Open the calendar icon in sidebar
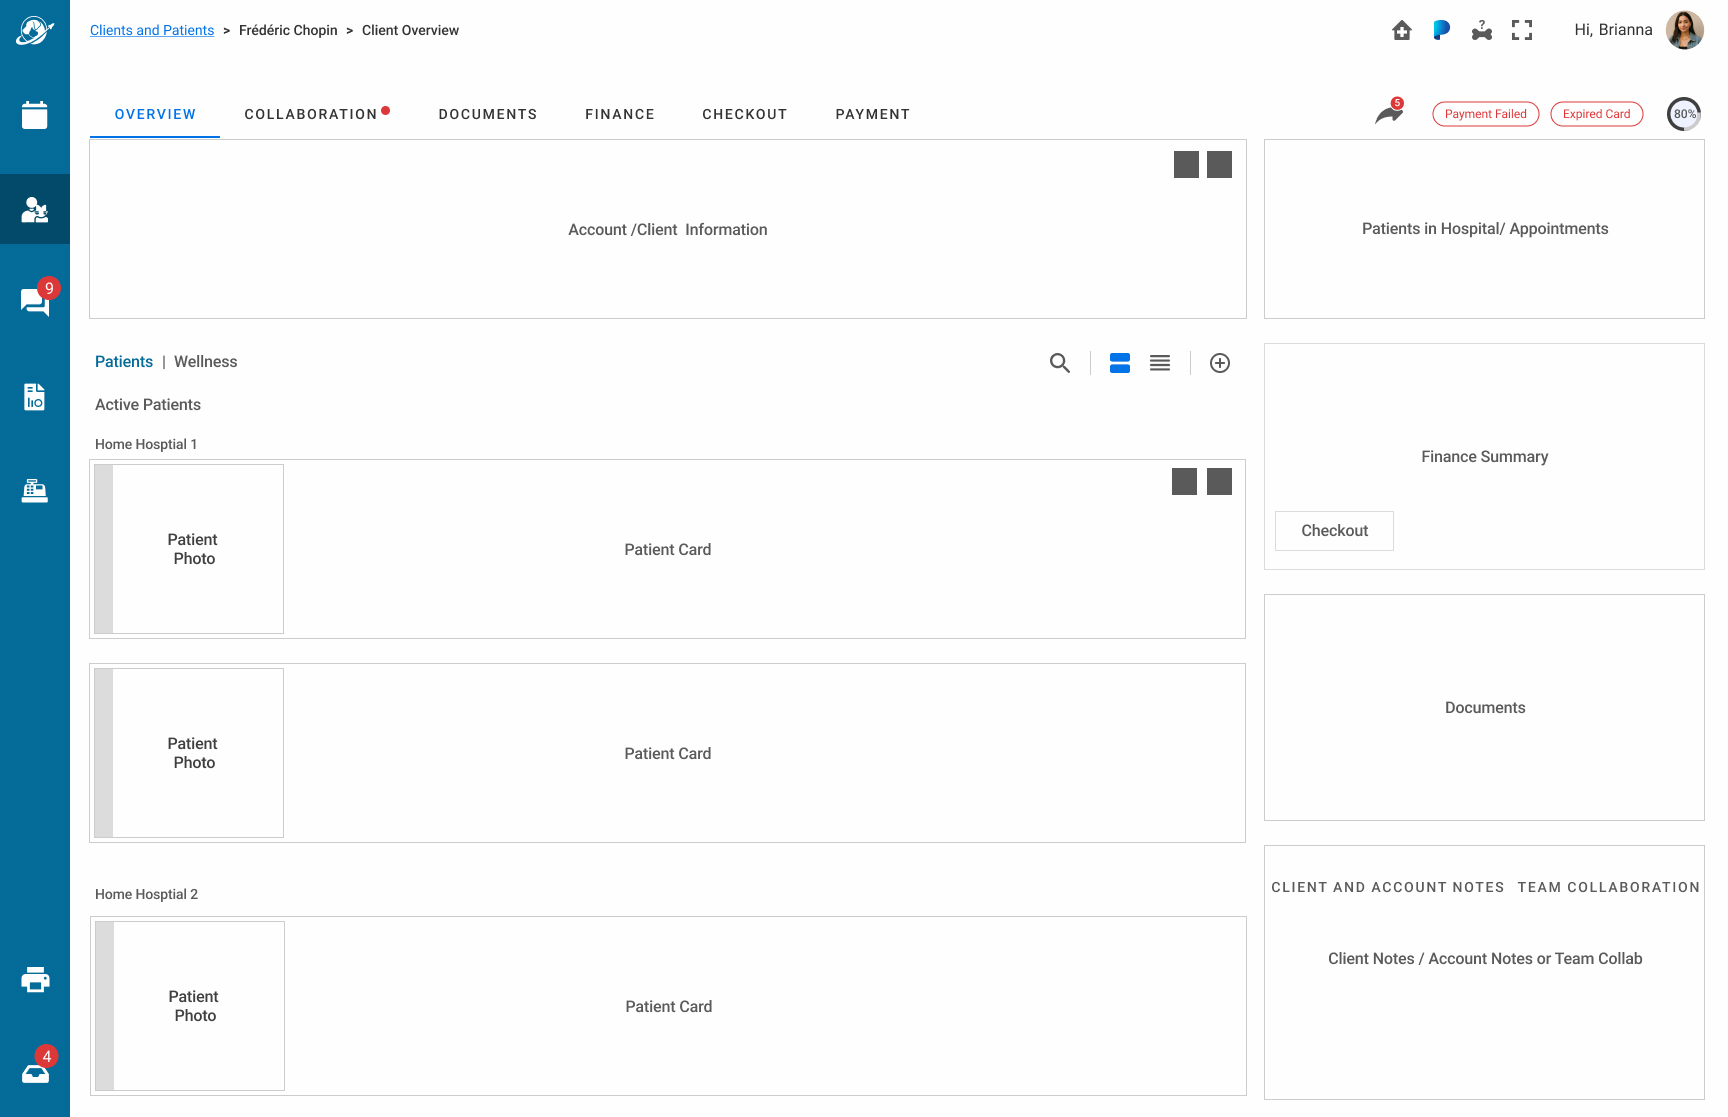Viewport: 1728px width, 1117px height. point(35,115)
